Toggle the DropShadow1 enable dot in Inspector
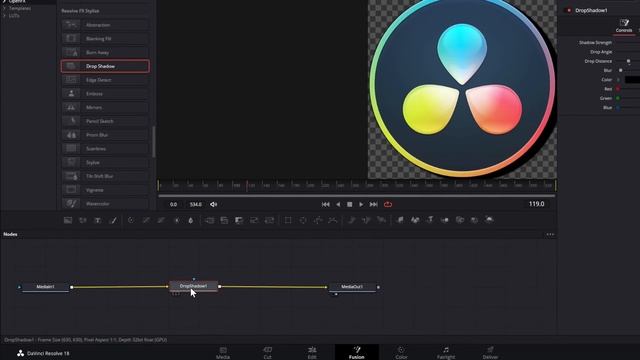 [x=569, y=10]
